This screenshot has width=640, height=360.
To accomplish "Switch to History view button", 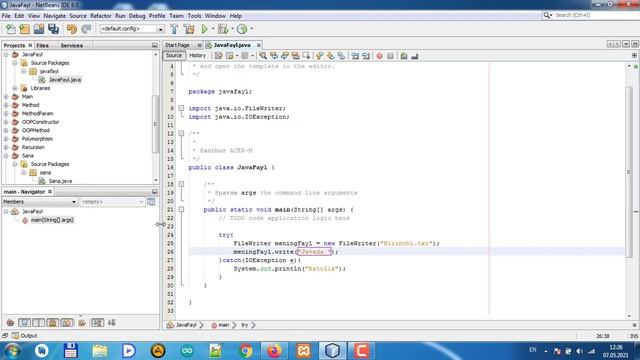I will click(198, 56).
